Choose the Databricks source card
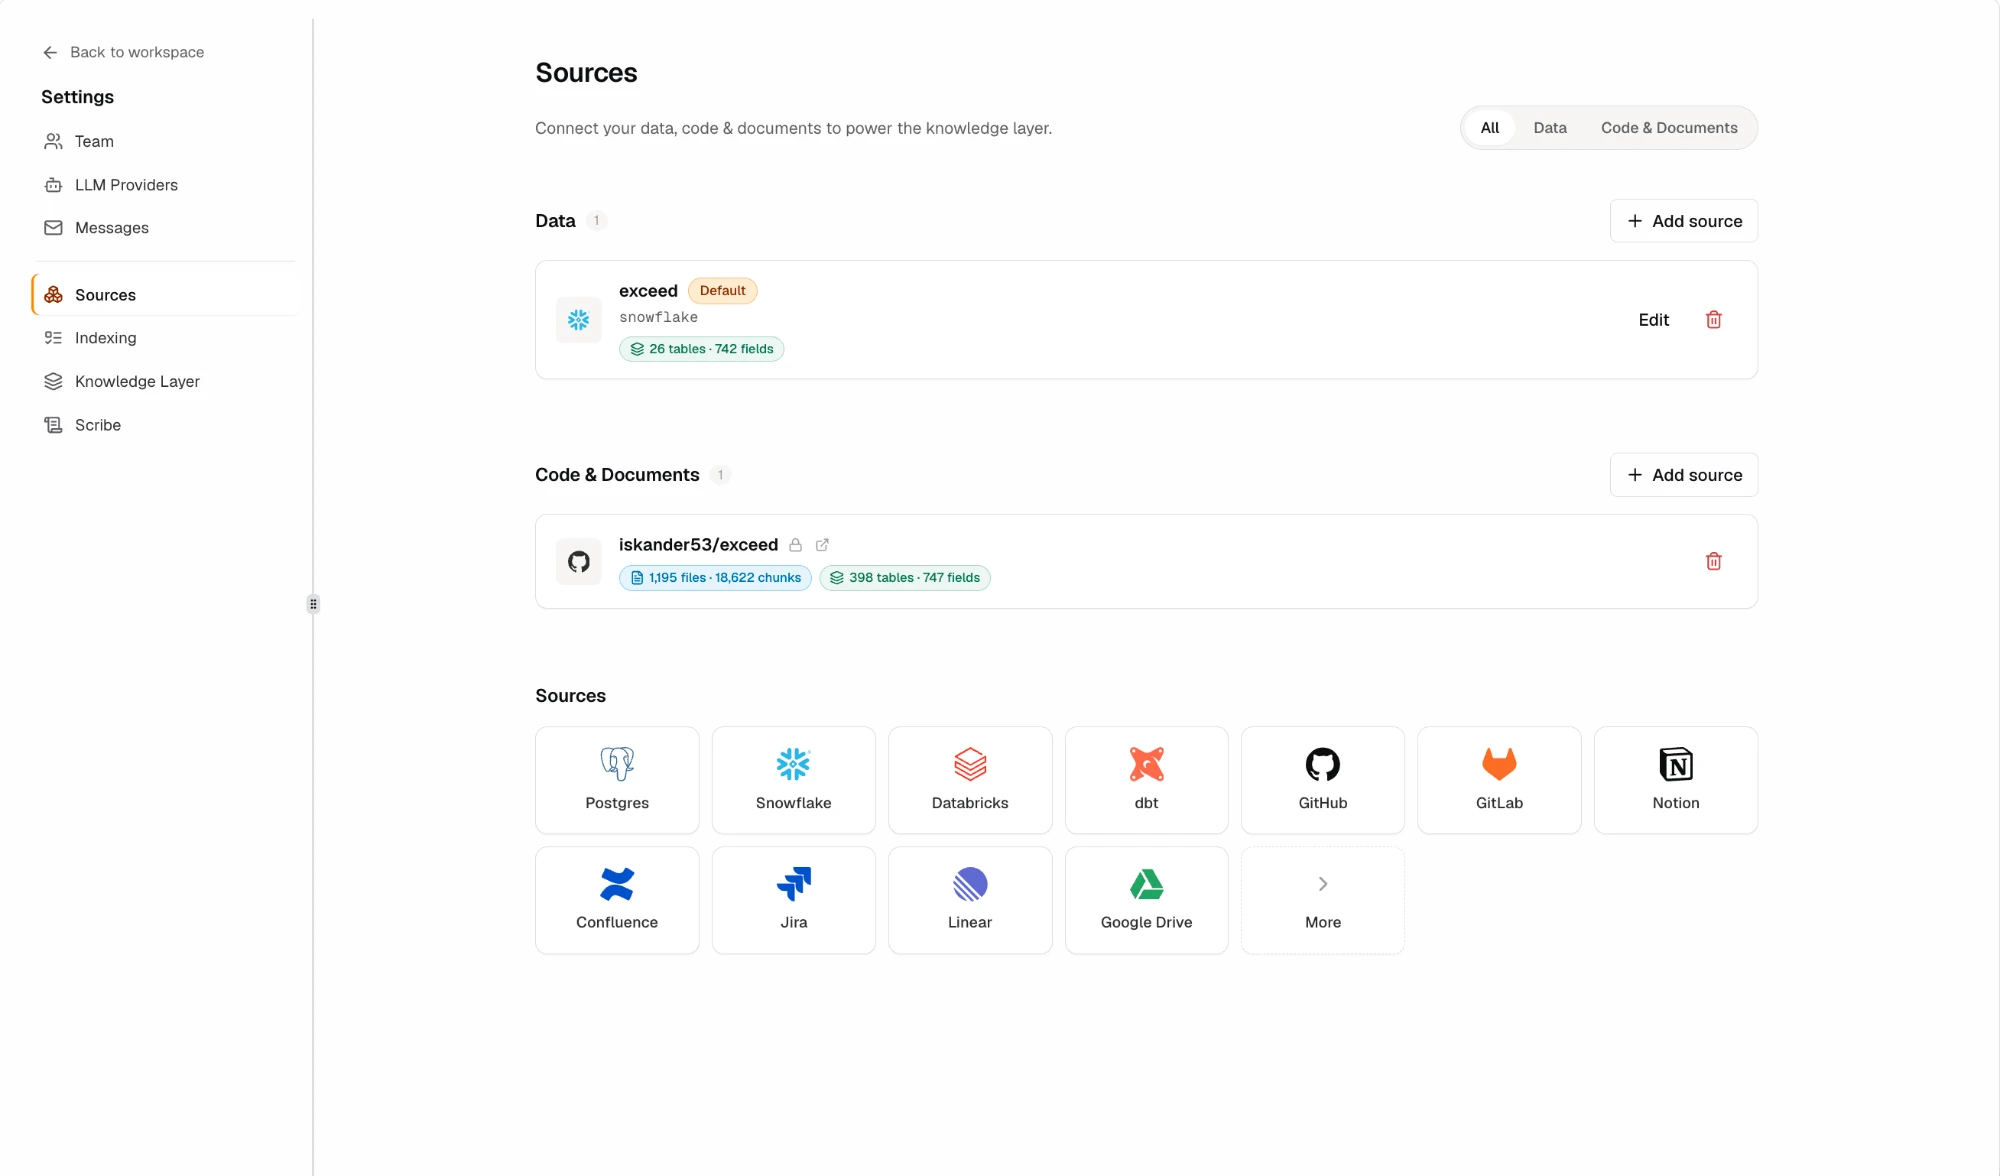2000x1176 pixels. (970, 780)
